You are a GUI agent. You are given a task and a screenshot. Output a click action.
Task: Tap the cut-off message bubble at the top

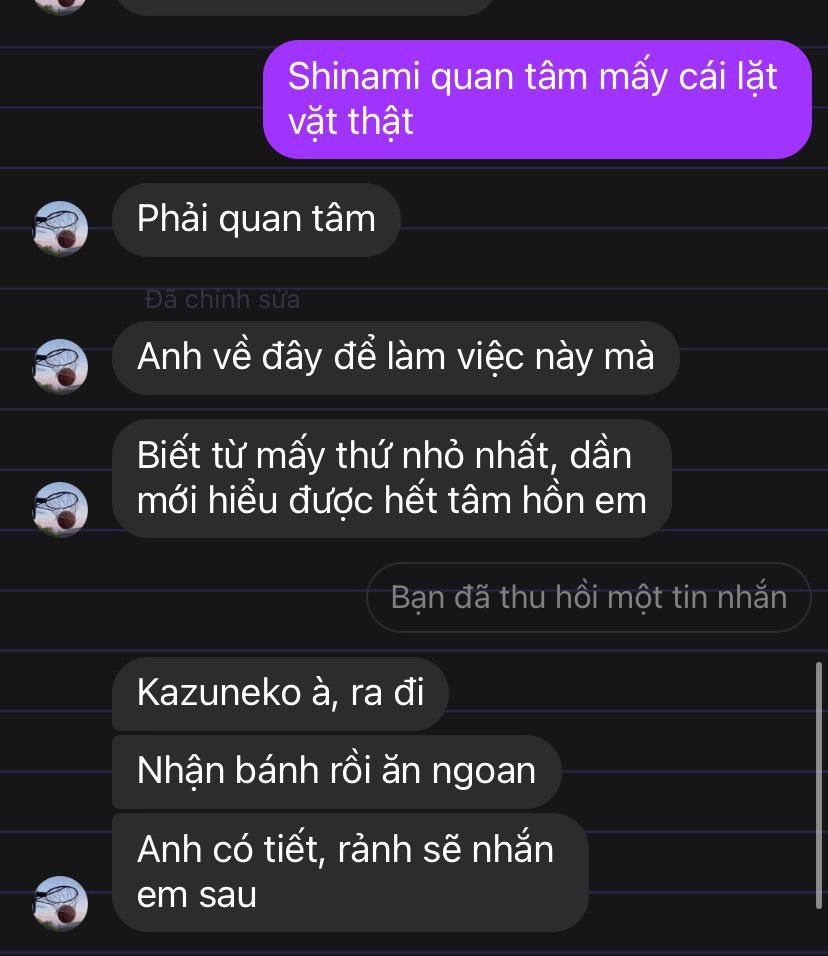pyautogui.click(x=305, y=7)
